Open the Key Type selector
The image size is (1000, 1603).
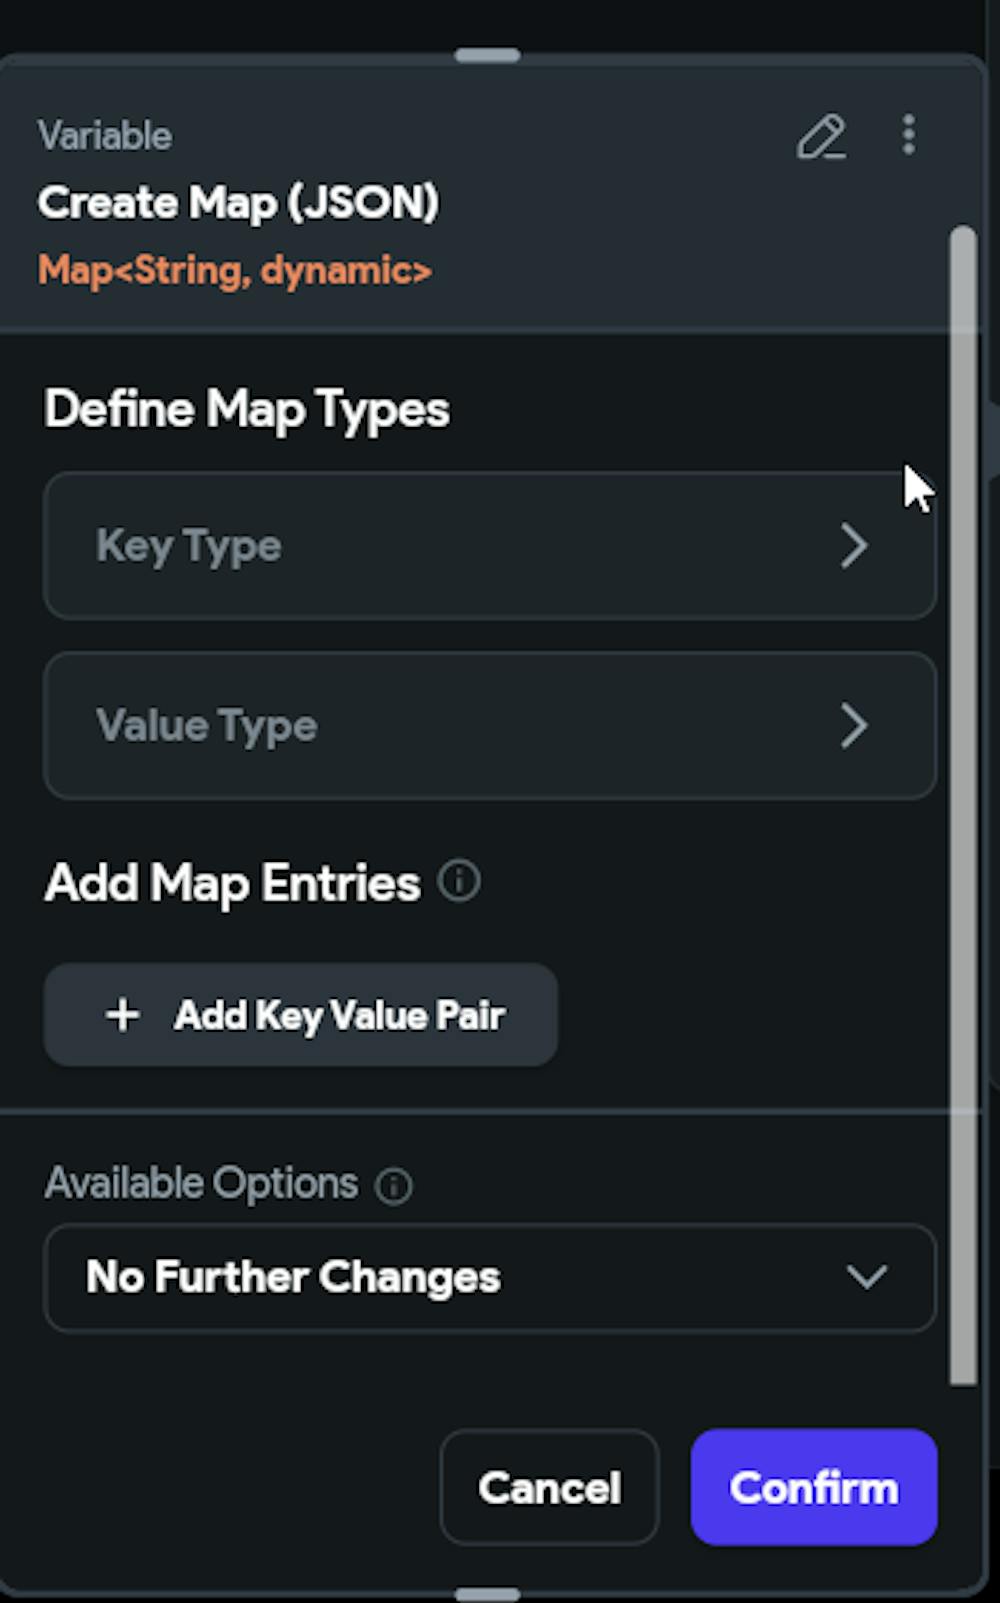489,546
